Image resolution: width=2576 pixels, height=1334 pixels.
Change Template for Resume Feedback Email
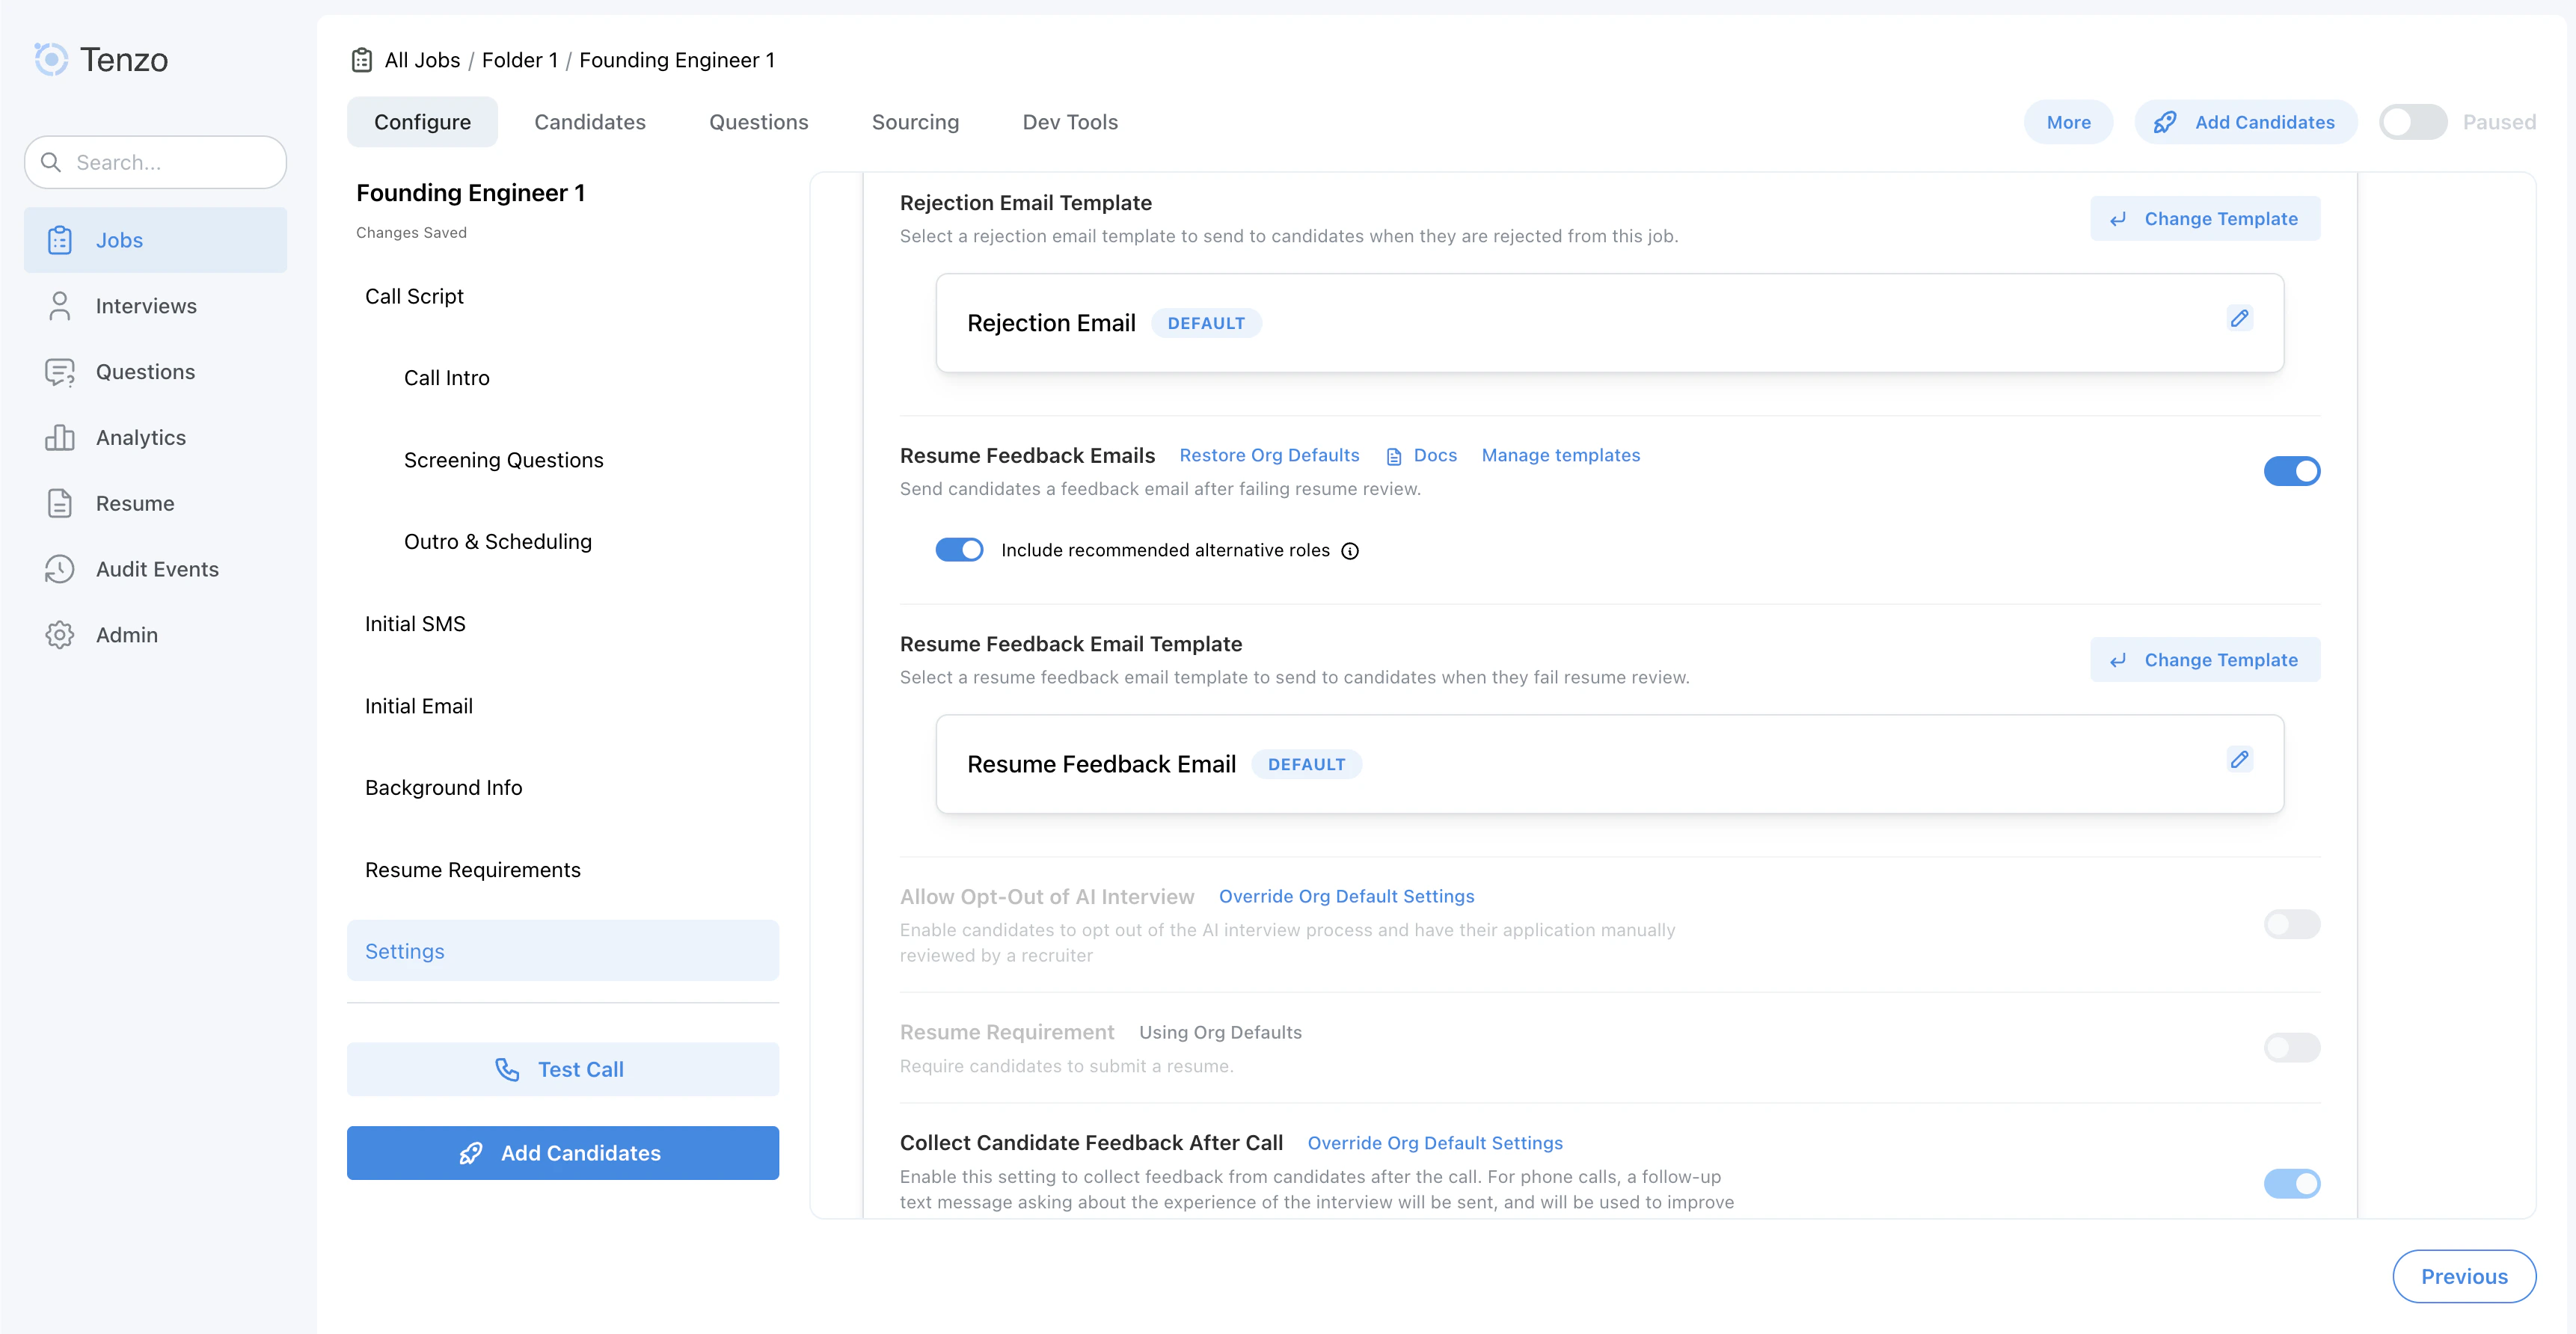pos(2205,659)
